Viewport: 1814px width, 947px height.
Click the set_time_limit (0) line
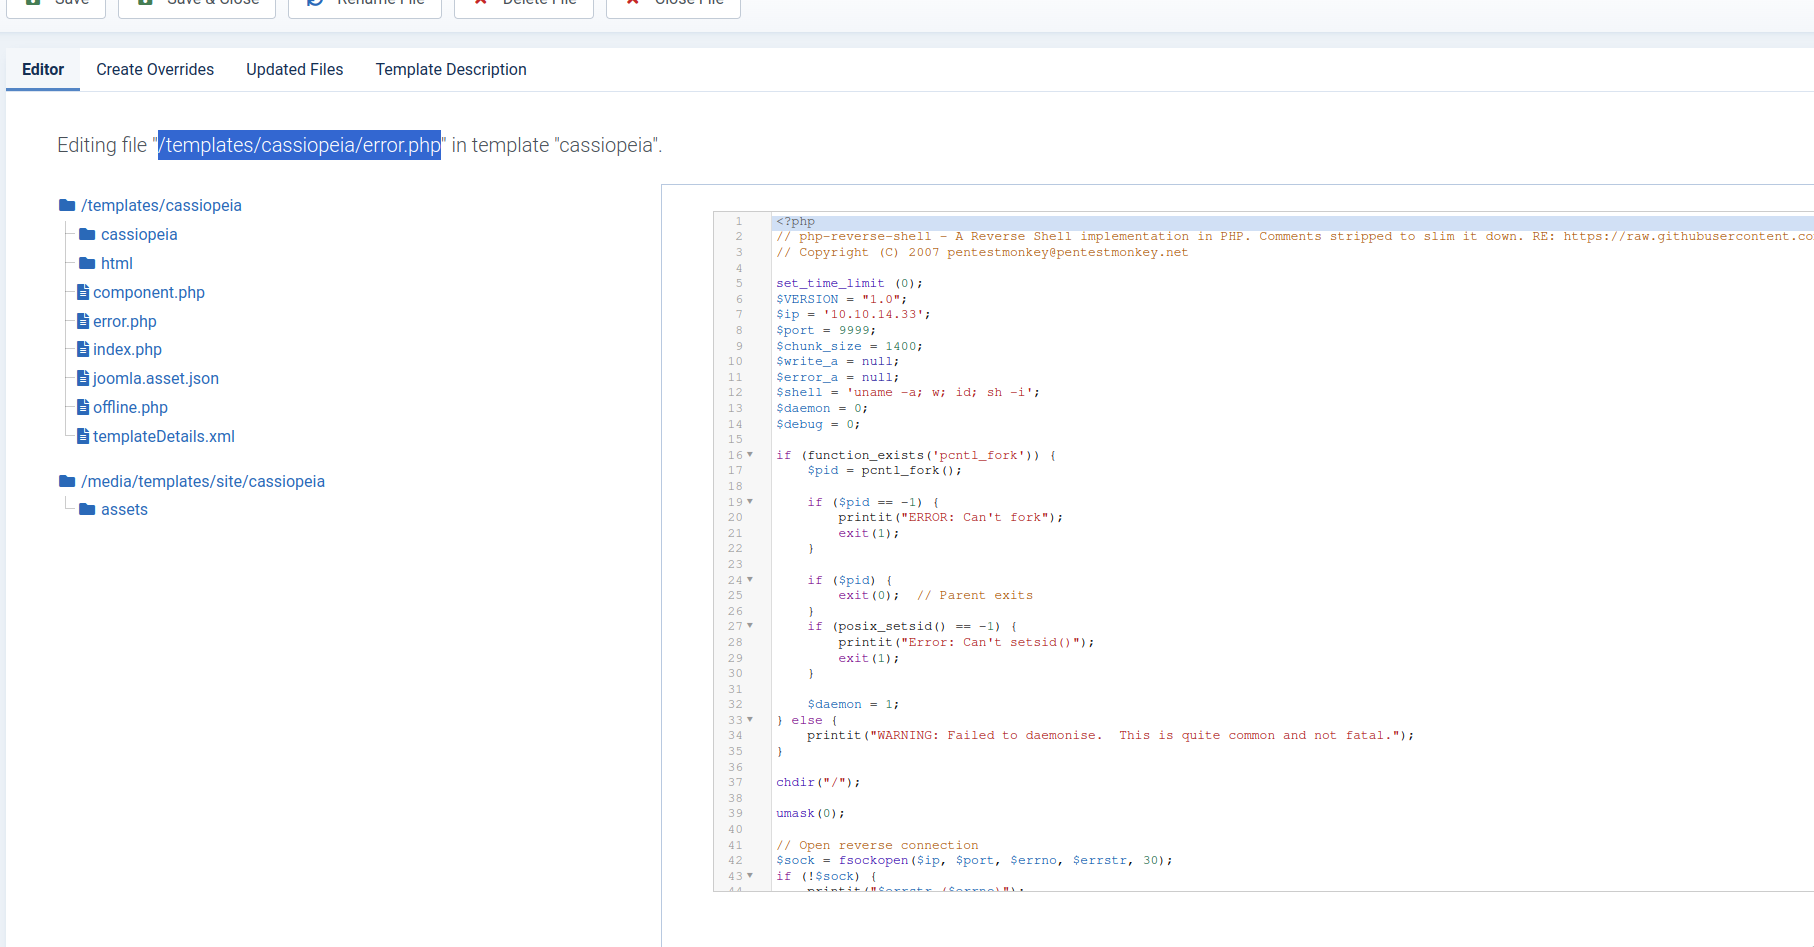point(849,283)
